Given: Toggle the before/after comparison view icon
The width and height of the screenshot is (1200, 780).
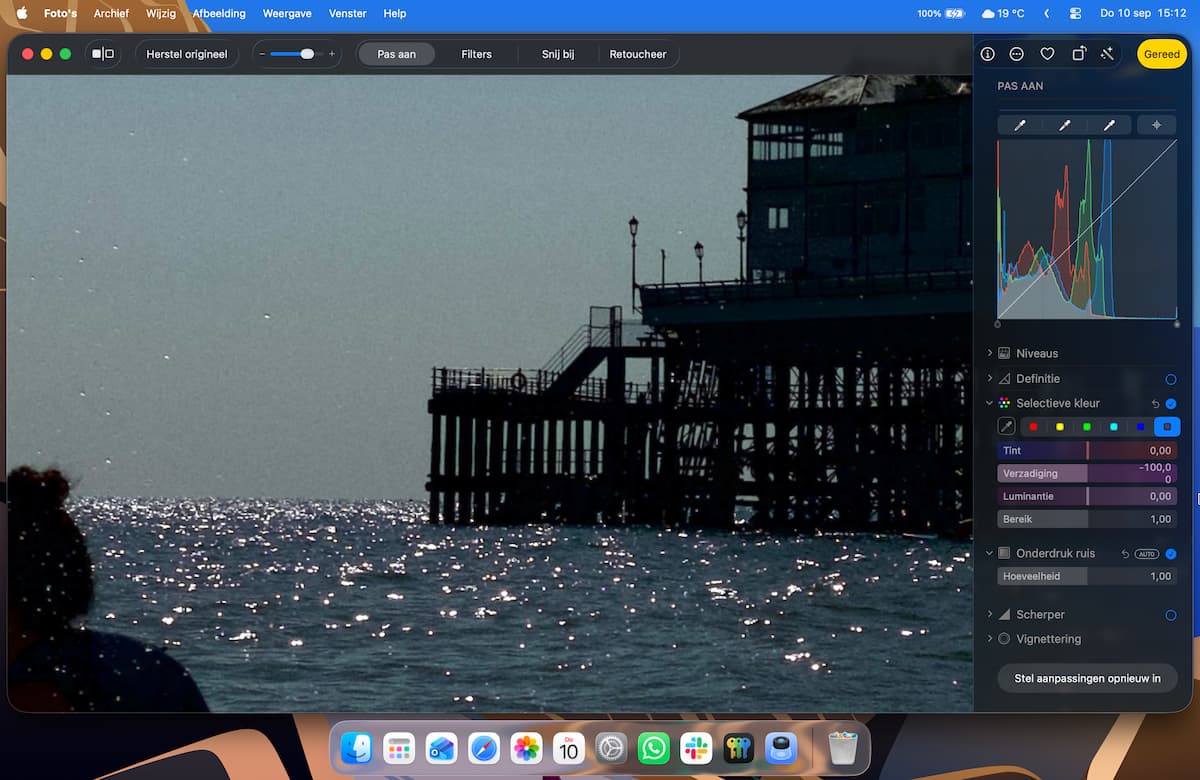Looking at the screenshot, I should 103,54.
